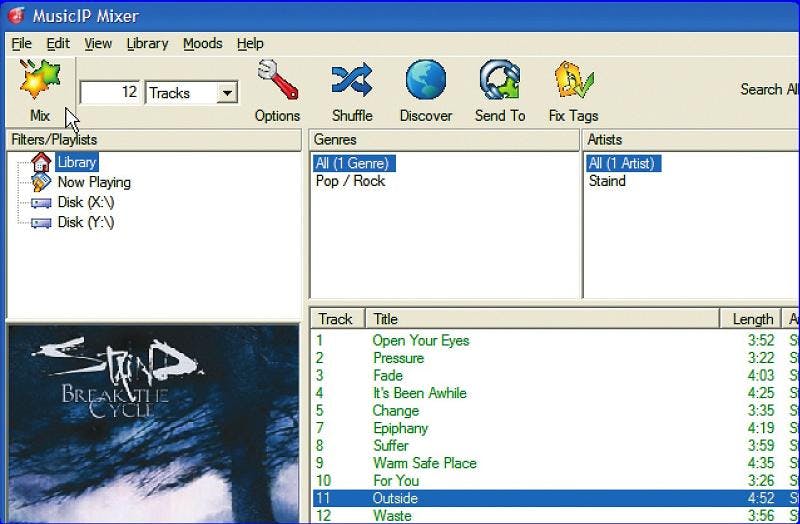Select track Warm Safe Place

tap(556, 463)
